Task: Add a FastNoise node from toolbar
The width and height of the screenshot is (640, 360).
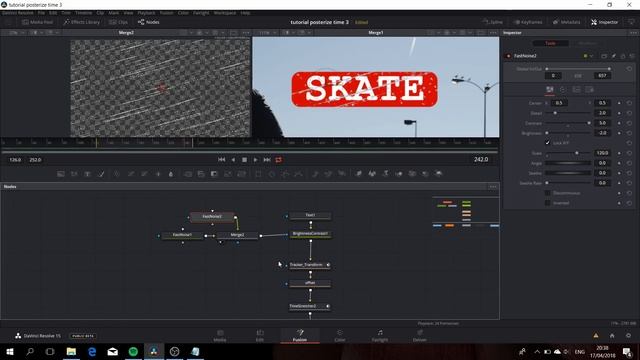Action: point(74,174)
